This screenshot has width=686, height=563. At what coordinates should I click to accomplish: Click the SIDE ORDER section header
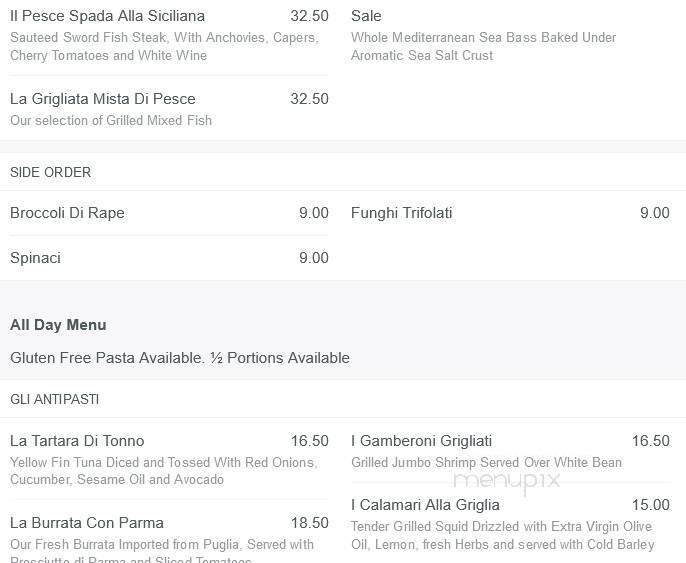coord(50,172)
